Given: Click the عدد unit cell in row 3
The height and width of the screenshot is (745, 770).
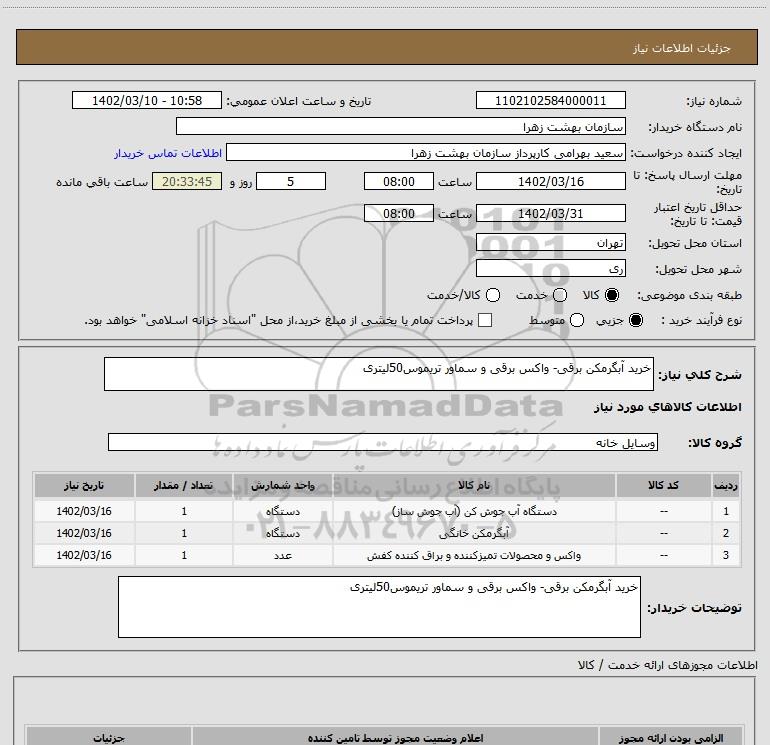Looking at the screenshot, I should (x=283, y=555).
